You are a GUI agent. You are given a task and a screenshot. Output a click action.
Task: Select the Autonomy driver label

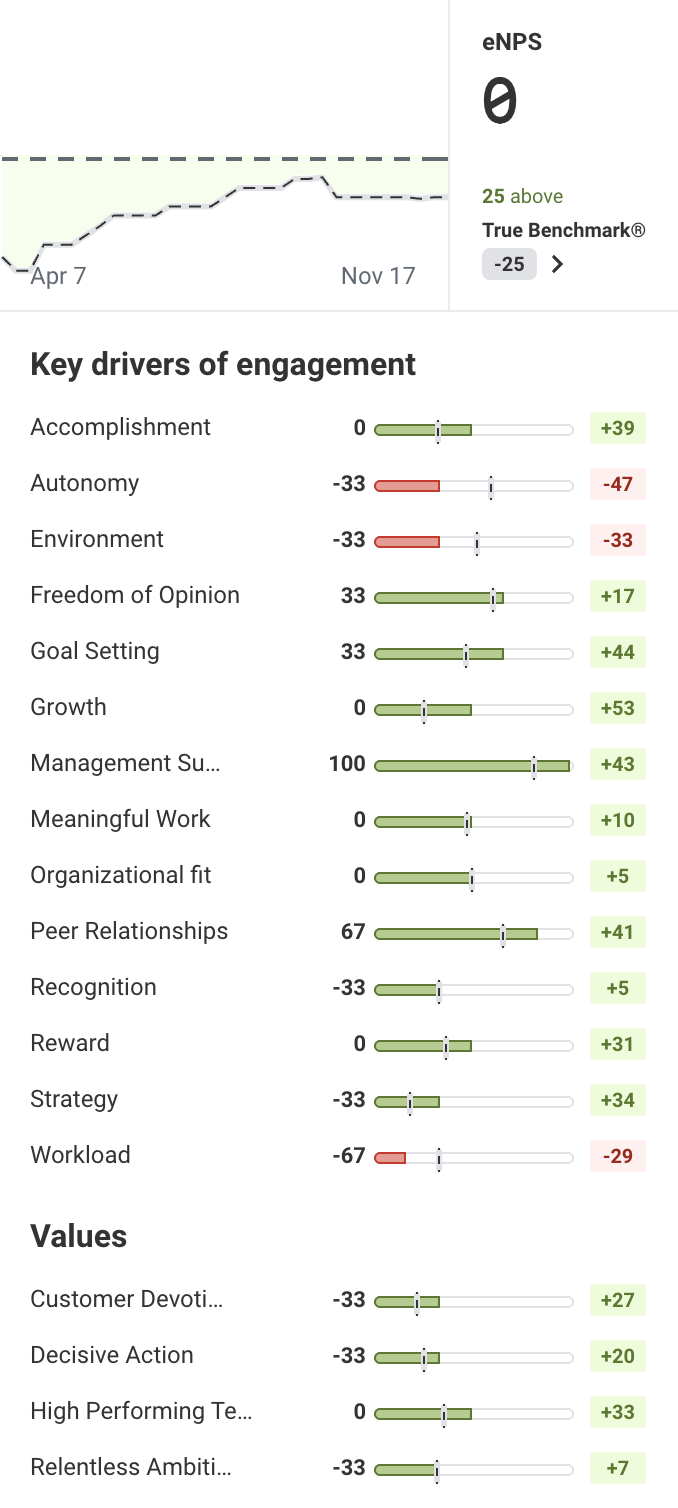pos(85,484)
